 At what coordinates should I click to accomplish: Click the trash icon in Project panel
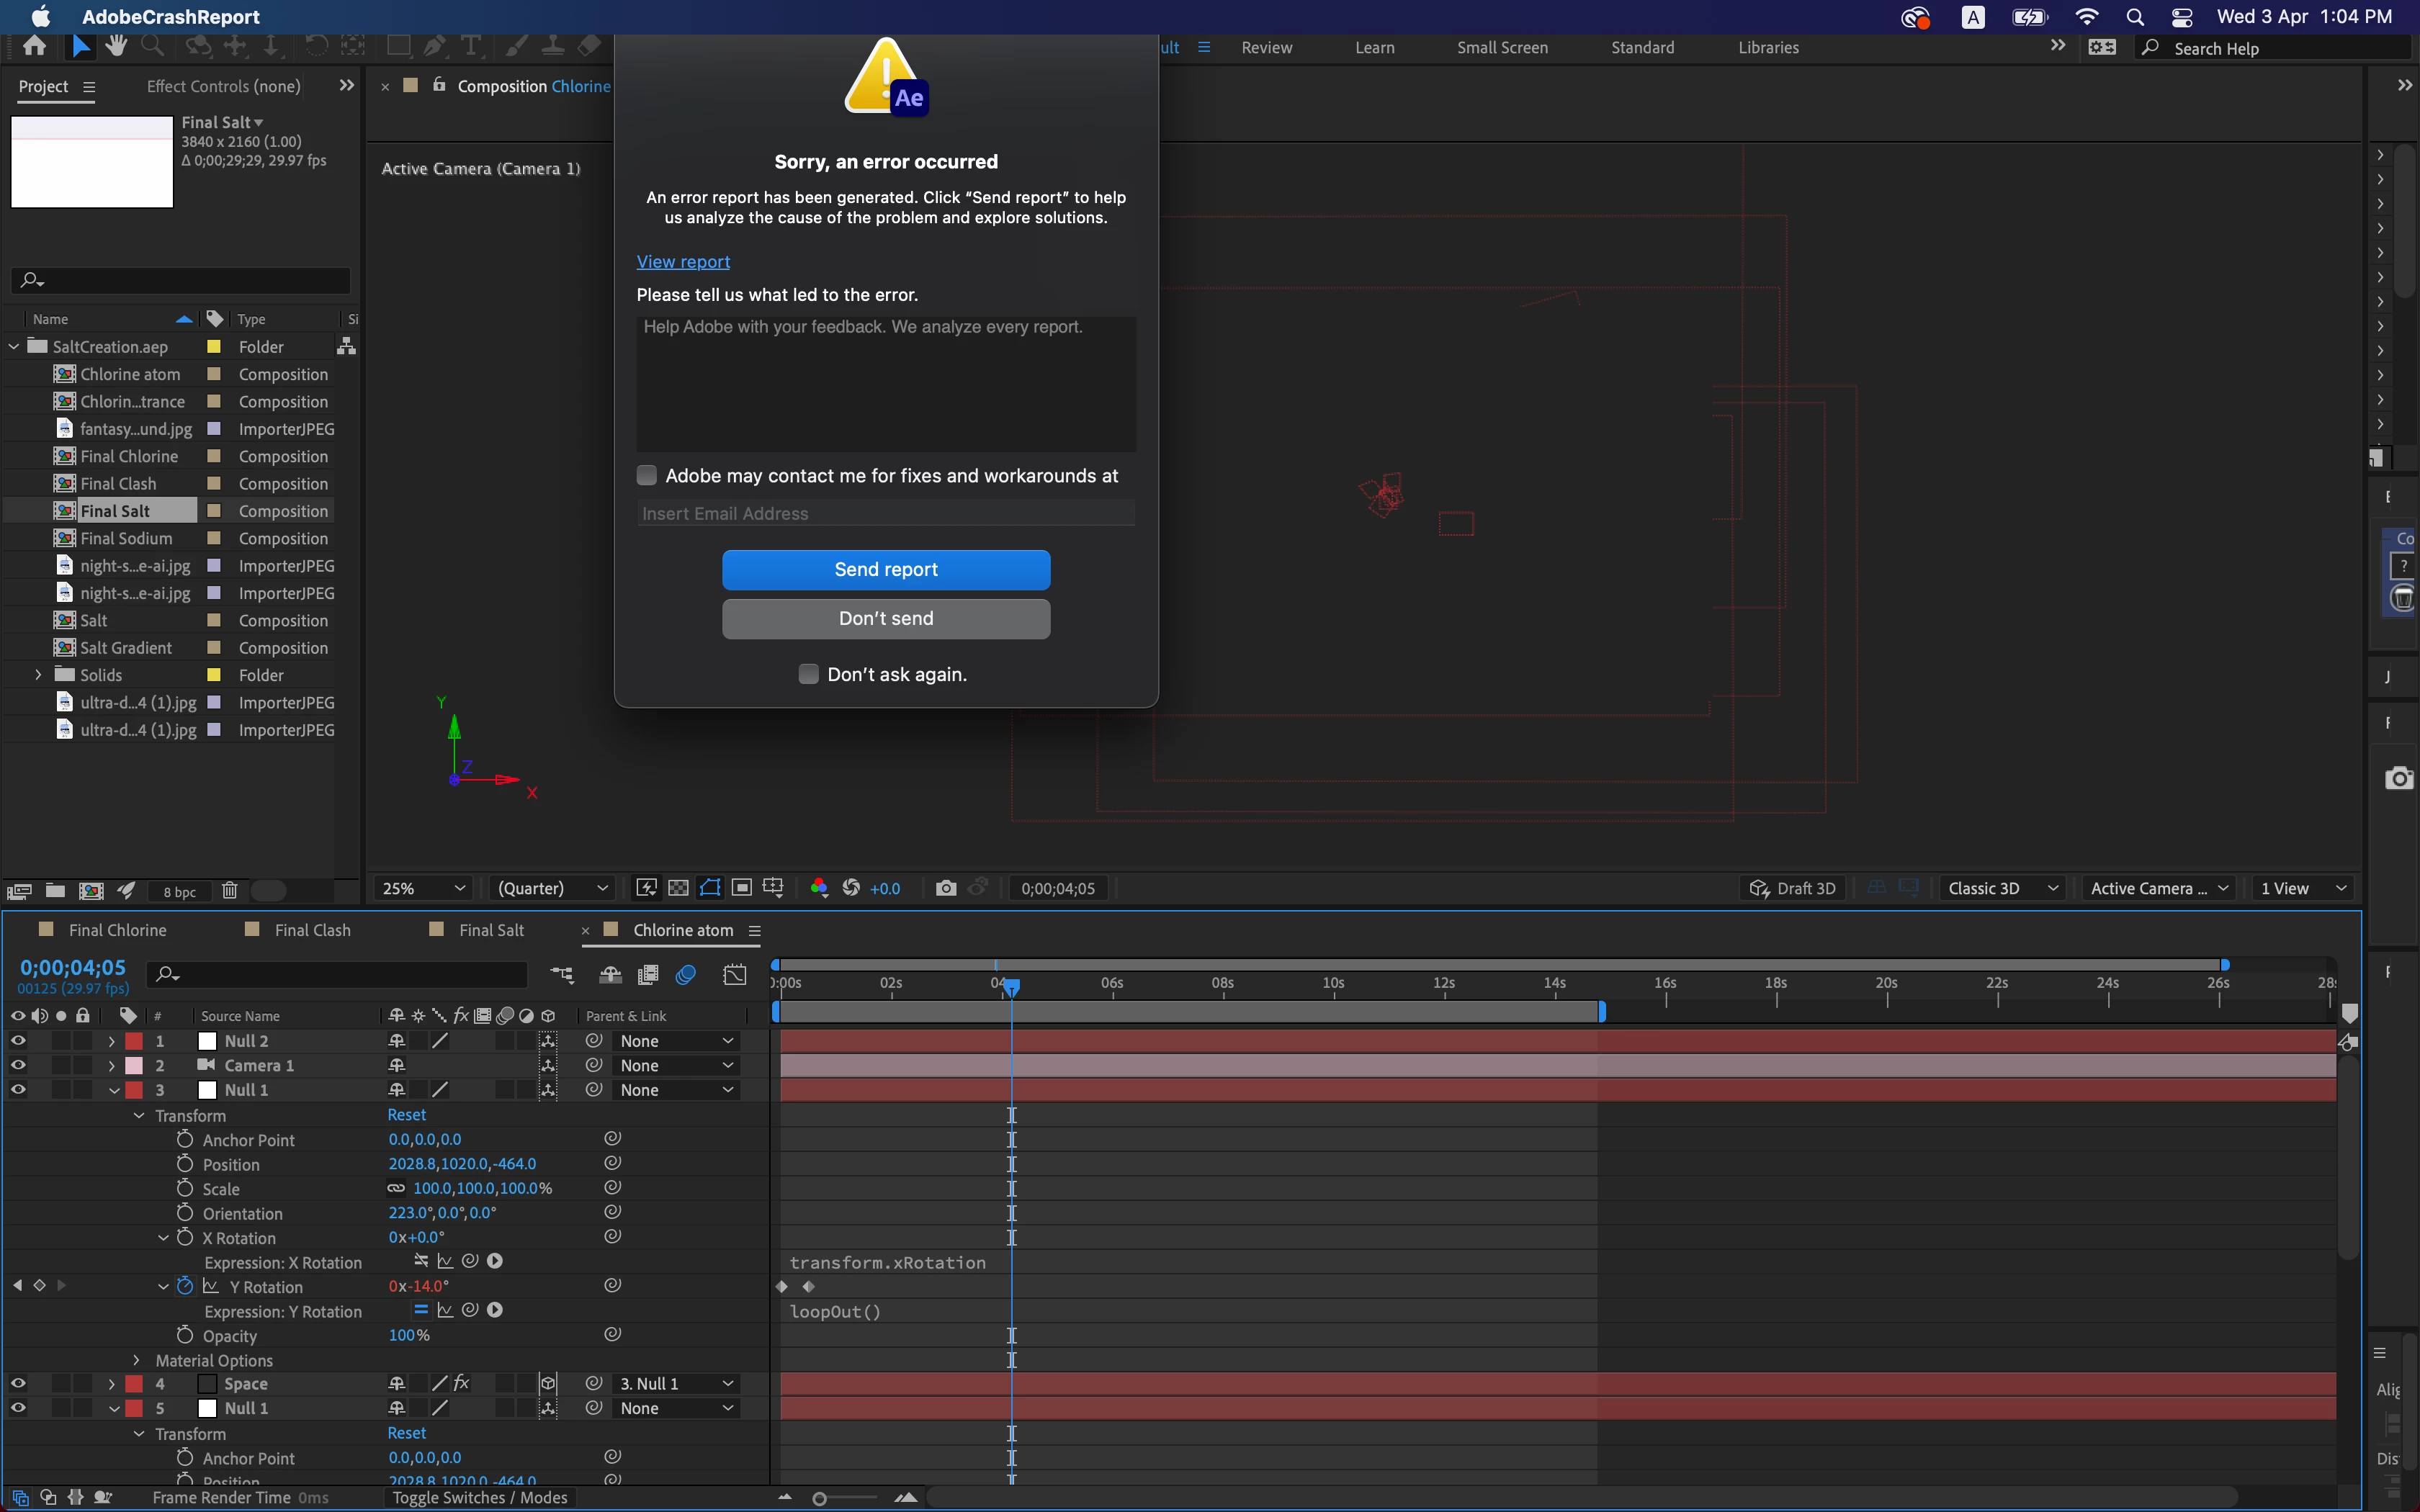[x=229, y=890]
